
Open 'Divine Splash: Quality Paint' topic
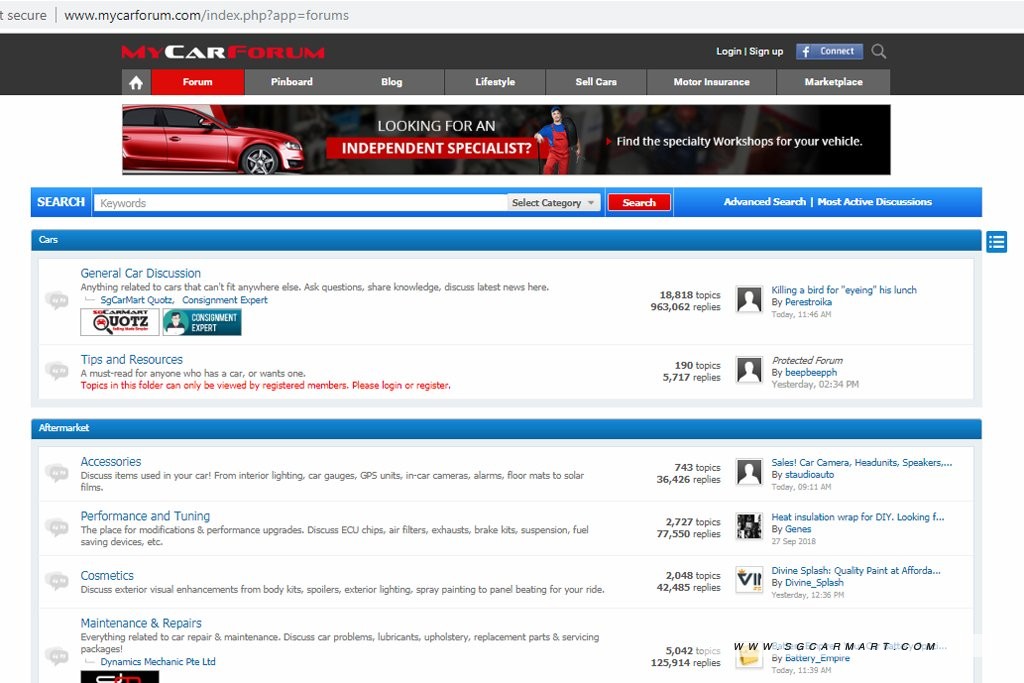856,570
